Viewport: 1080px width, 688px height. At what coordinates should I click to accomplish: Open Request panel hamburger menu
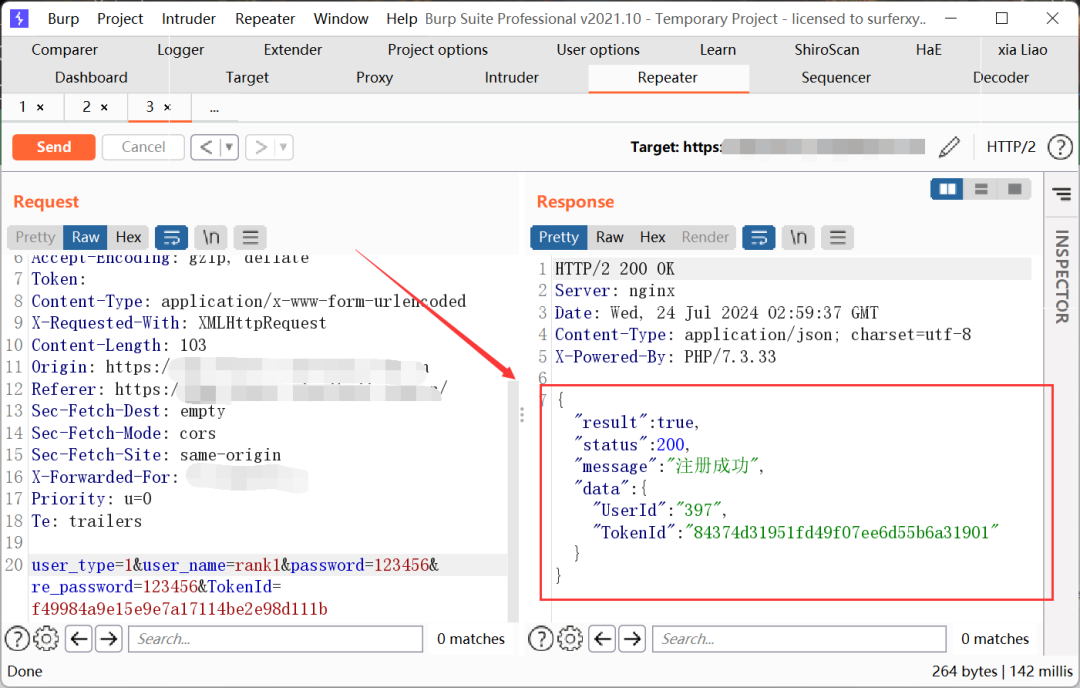251,238
